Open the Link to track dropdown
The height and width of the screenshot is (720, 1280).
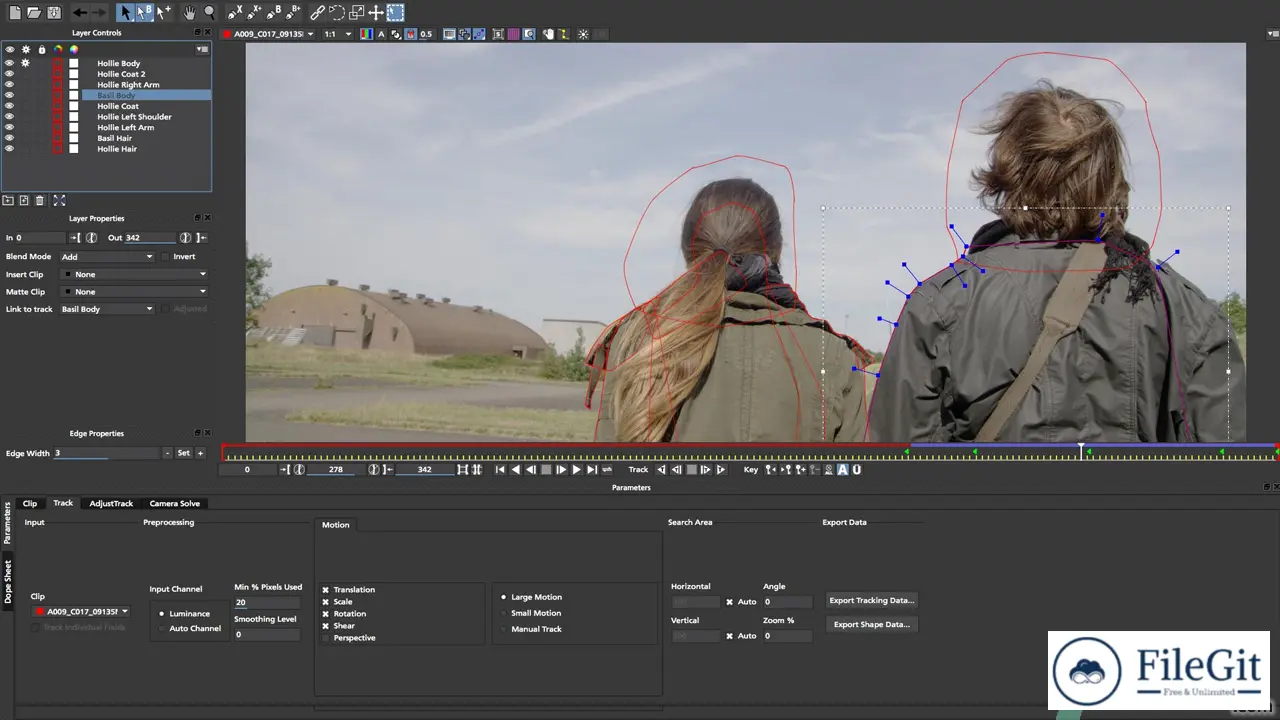[x=107, y=309]
